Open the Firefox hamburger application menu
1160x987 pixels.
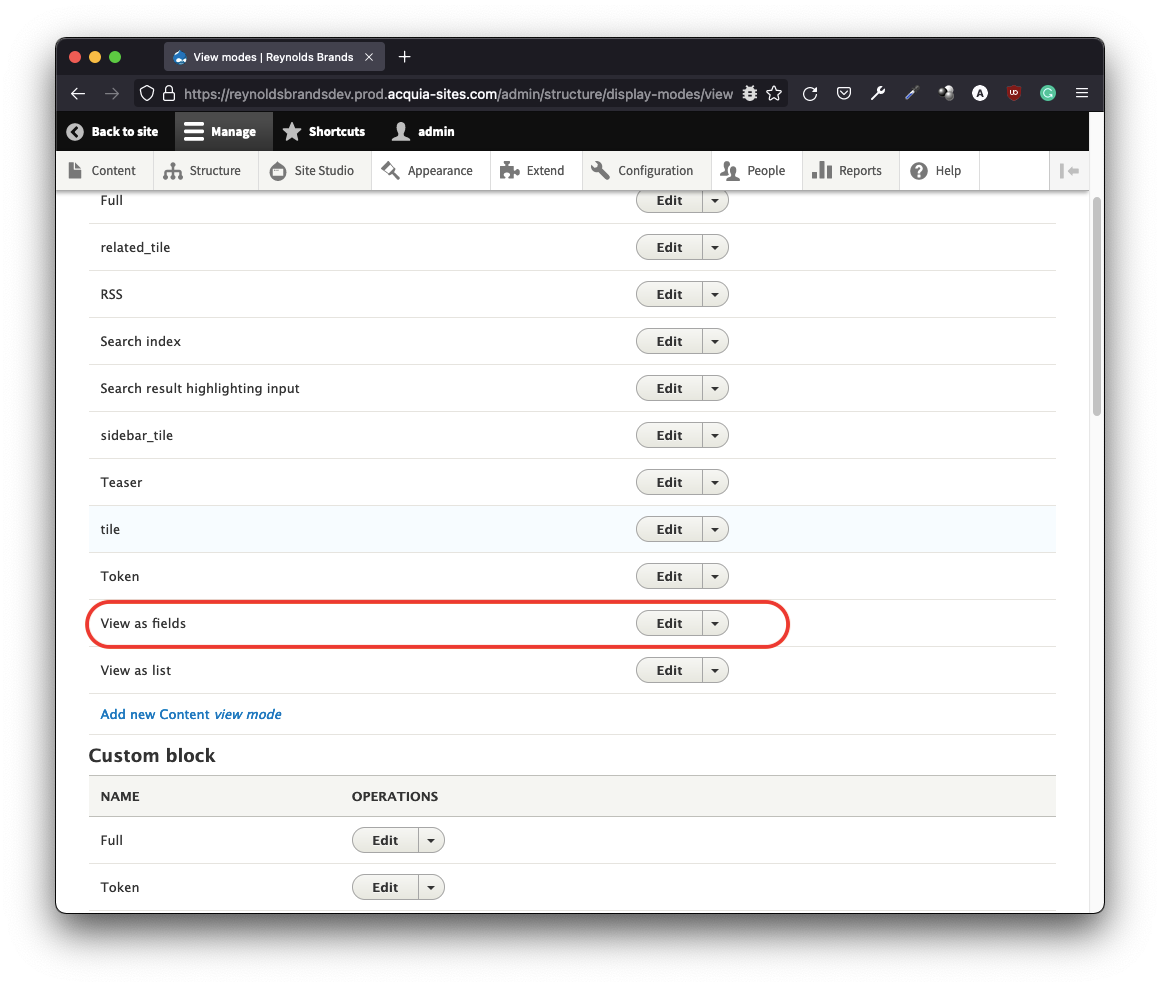[1082, 93]
